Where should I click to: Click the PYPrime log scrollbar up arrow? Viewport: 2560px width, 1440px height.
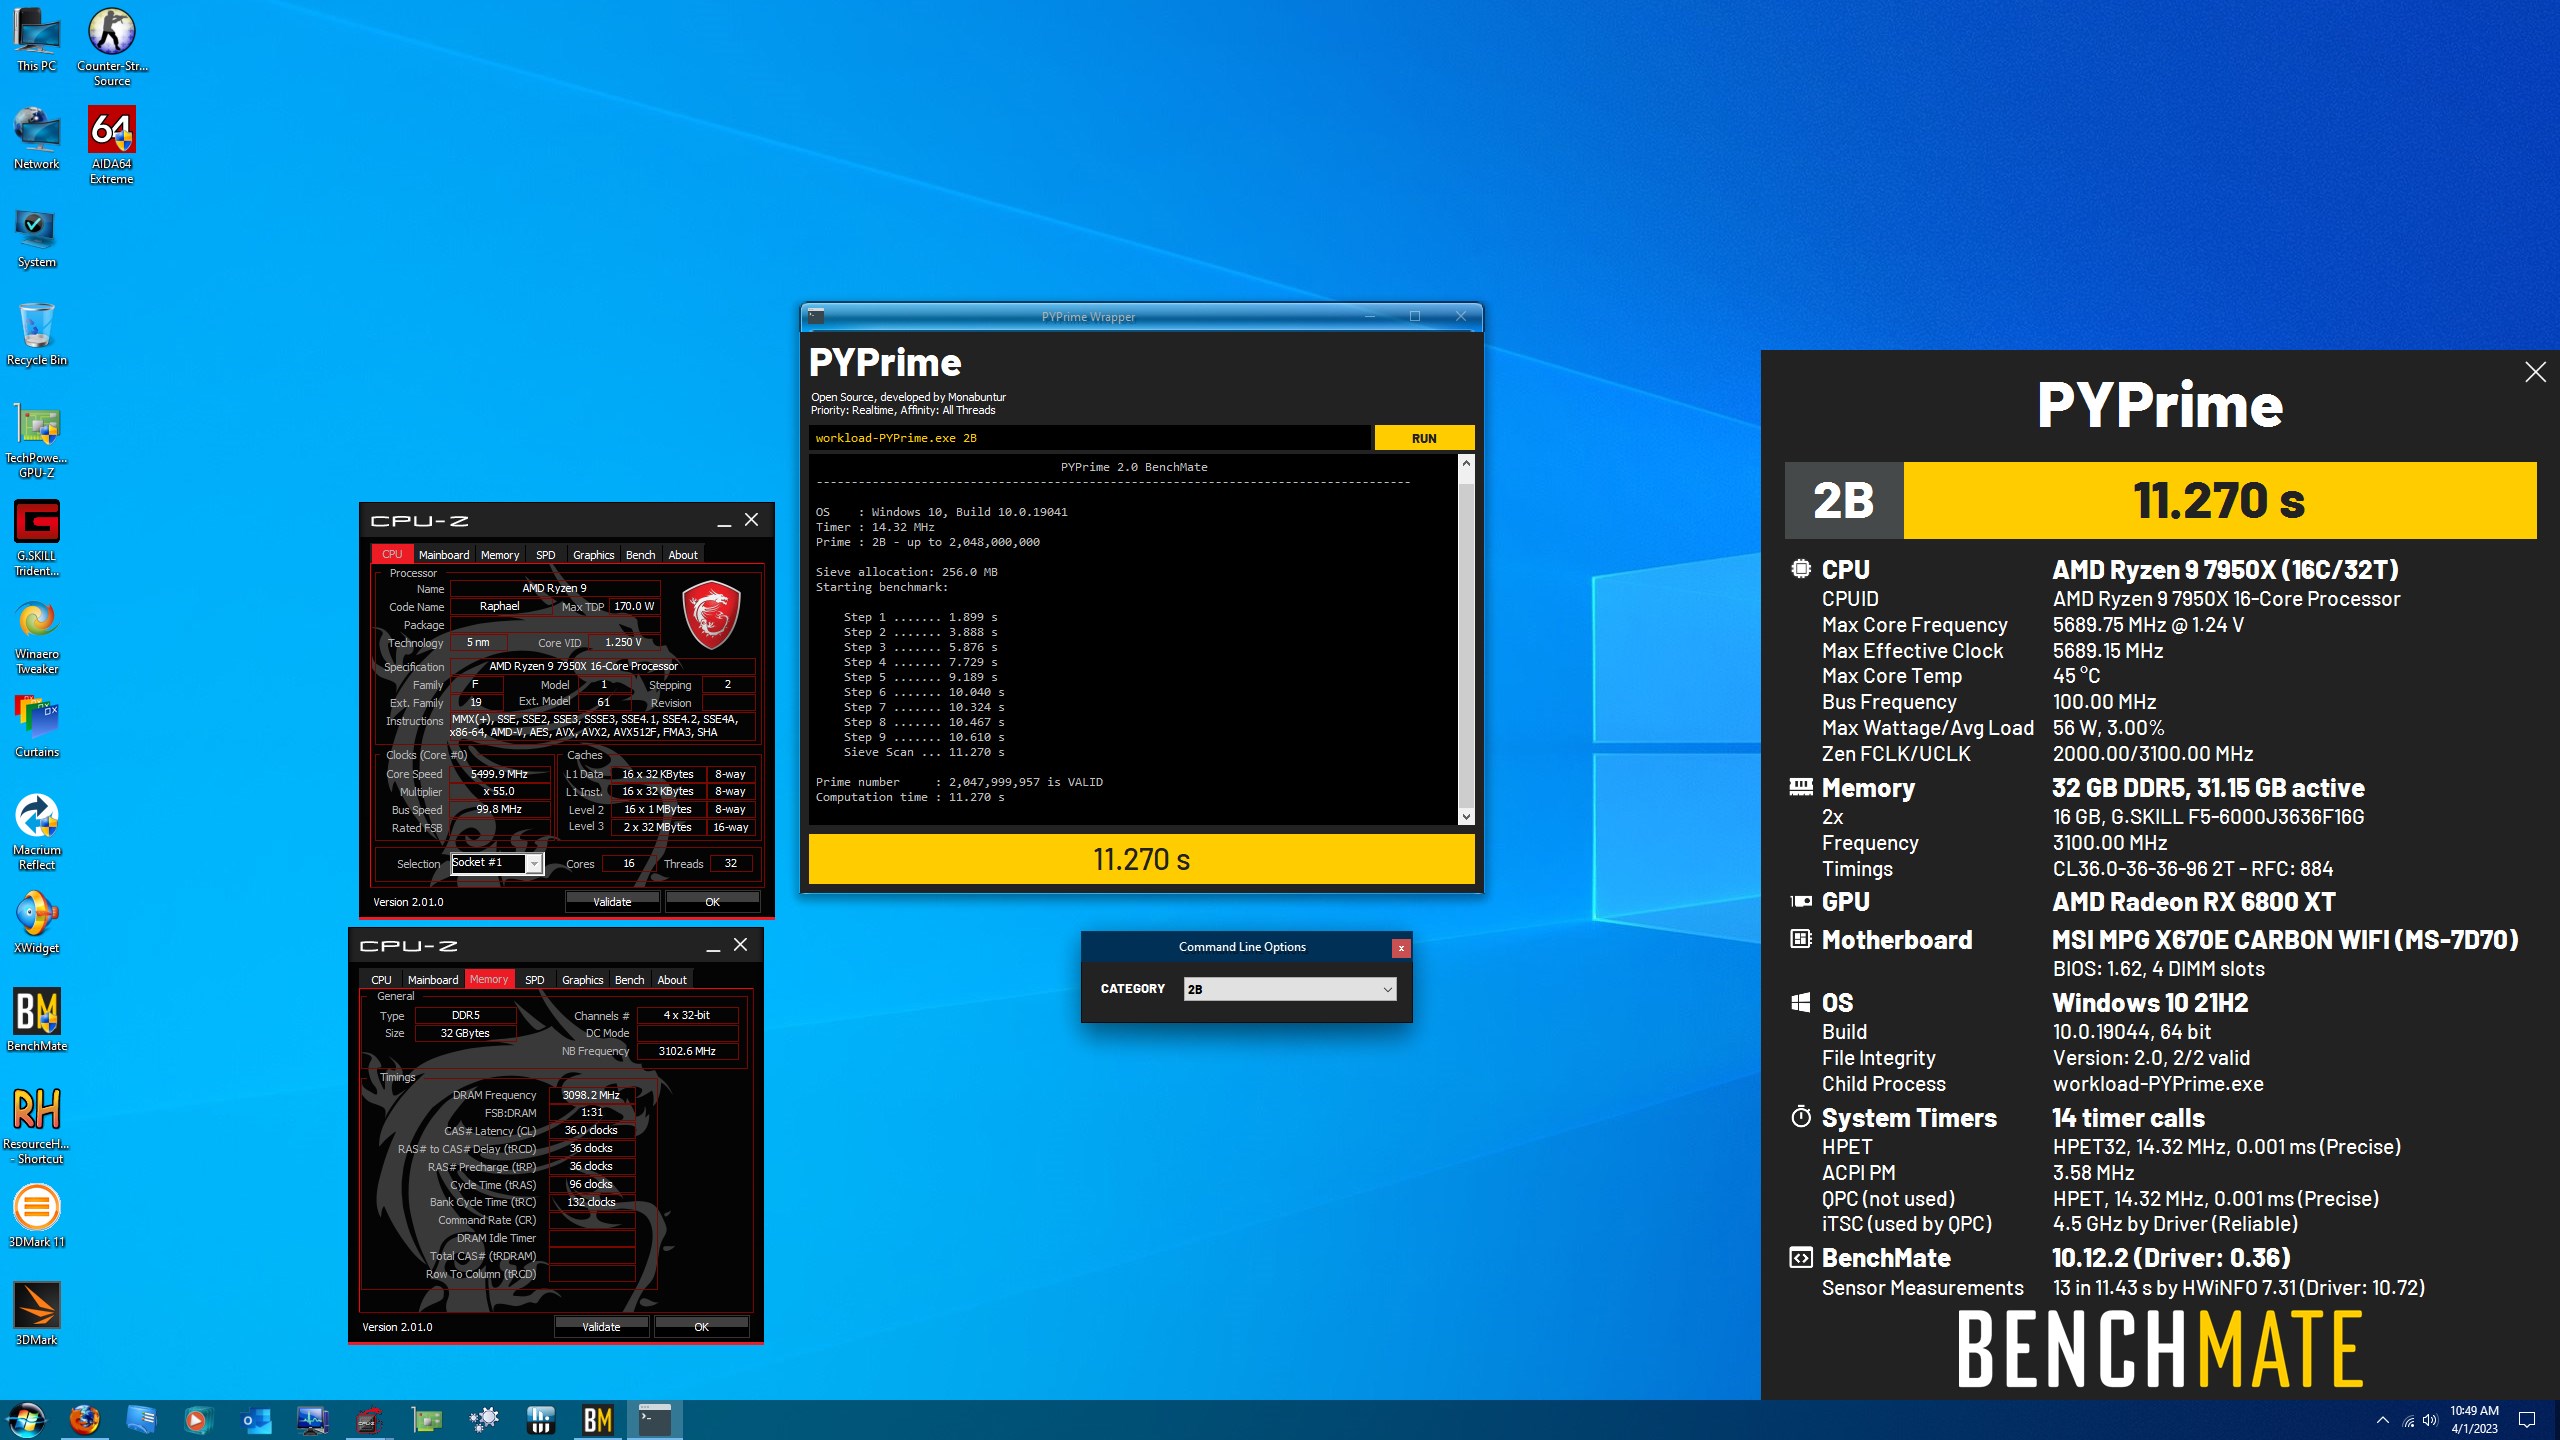[1466, 464]
